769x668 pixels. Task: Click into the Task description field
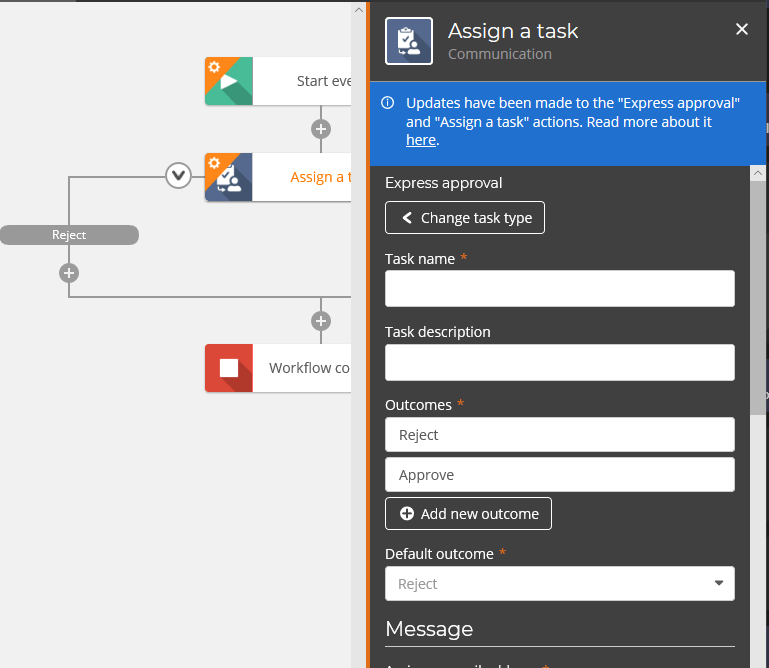click(560, 362)
